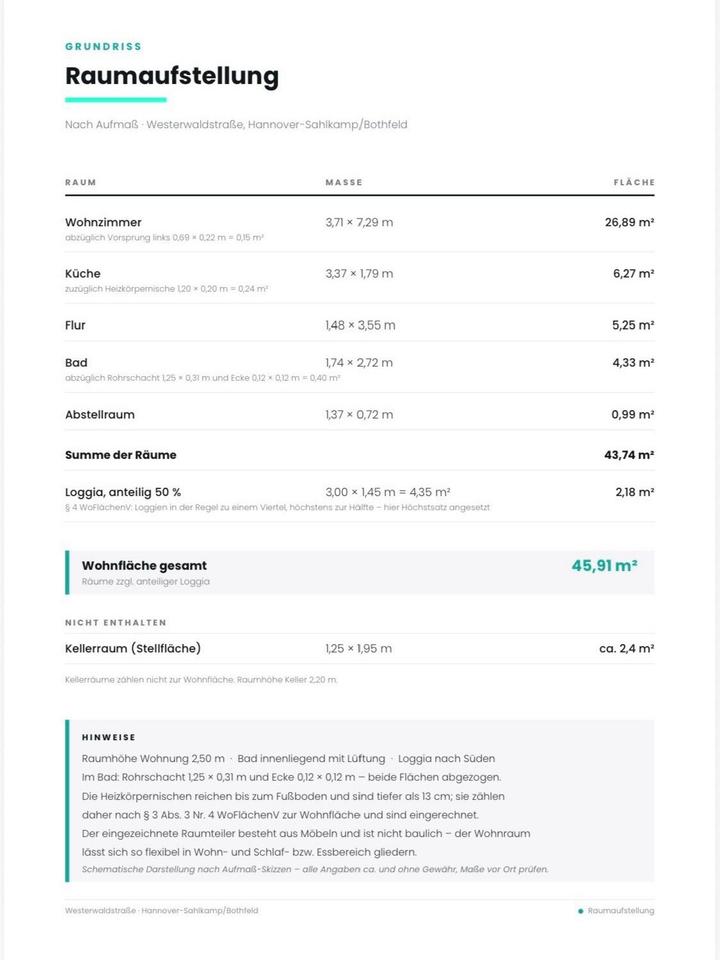The image size is (720, 960).
Task: Click the green 45,91 m² total value
Action: click(x=604, y=565)
